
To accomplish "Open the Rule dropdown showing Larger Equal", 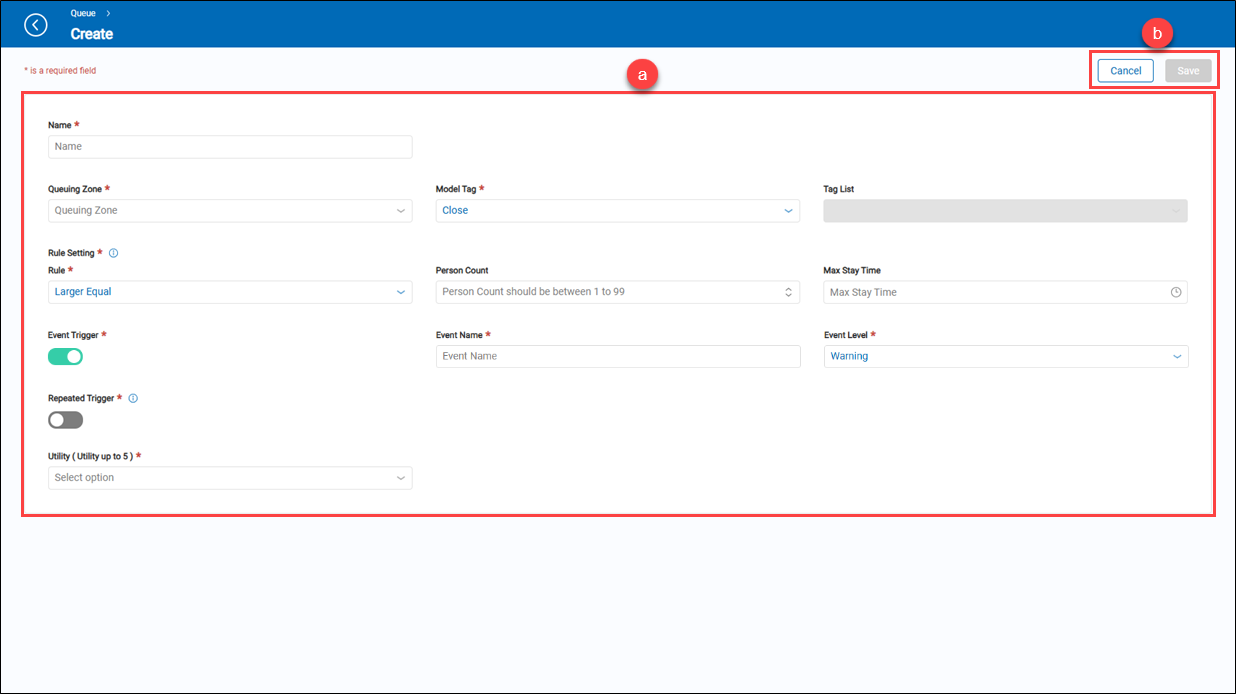I will point(230,292).
